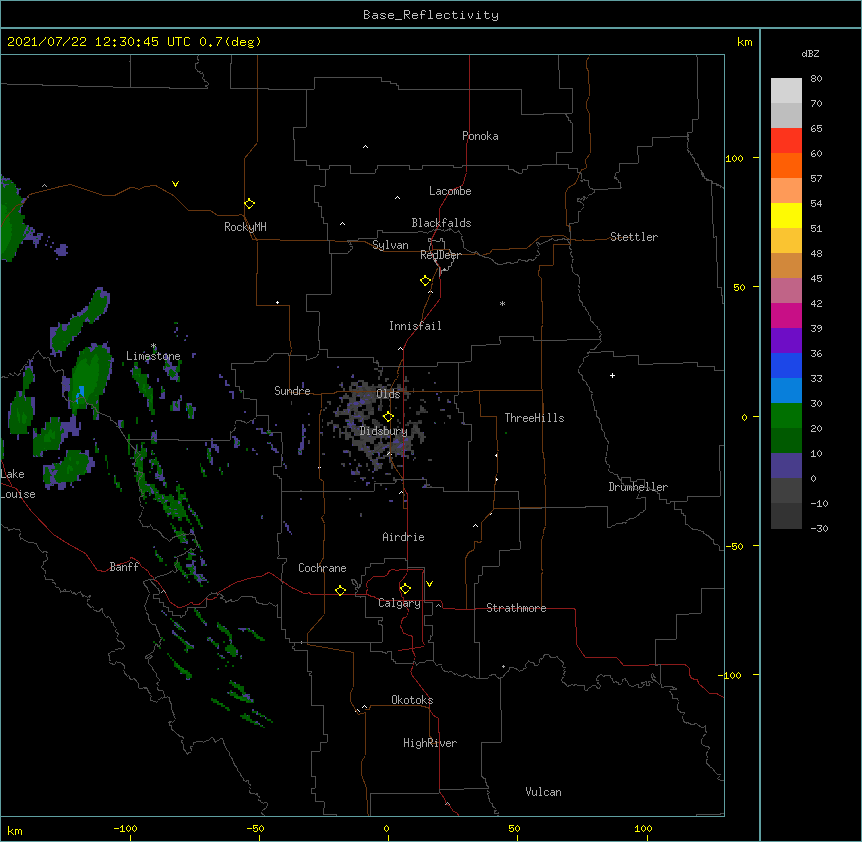862x842 pixels.
Task: Select the purple 39 dBZ legend swatch
Action: 786,340
